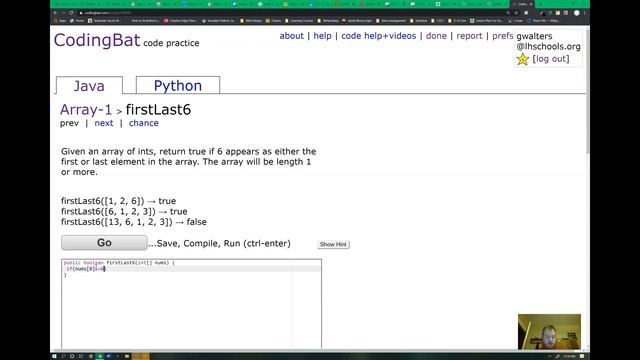Open the help link

point(322,36)
